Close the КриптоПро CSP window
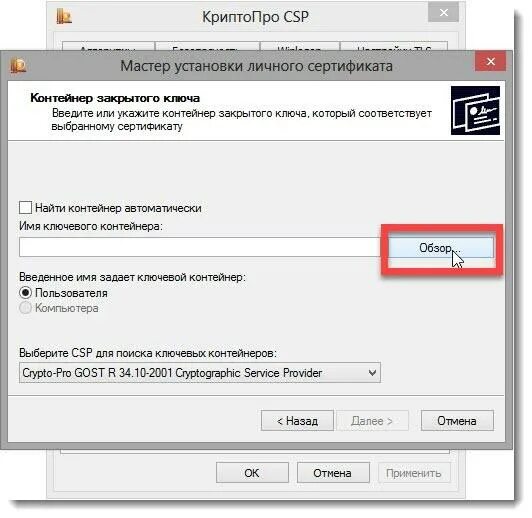The image size is (532, 518). [443, 13]
